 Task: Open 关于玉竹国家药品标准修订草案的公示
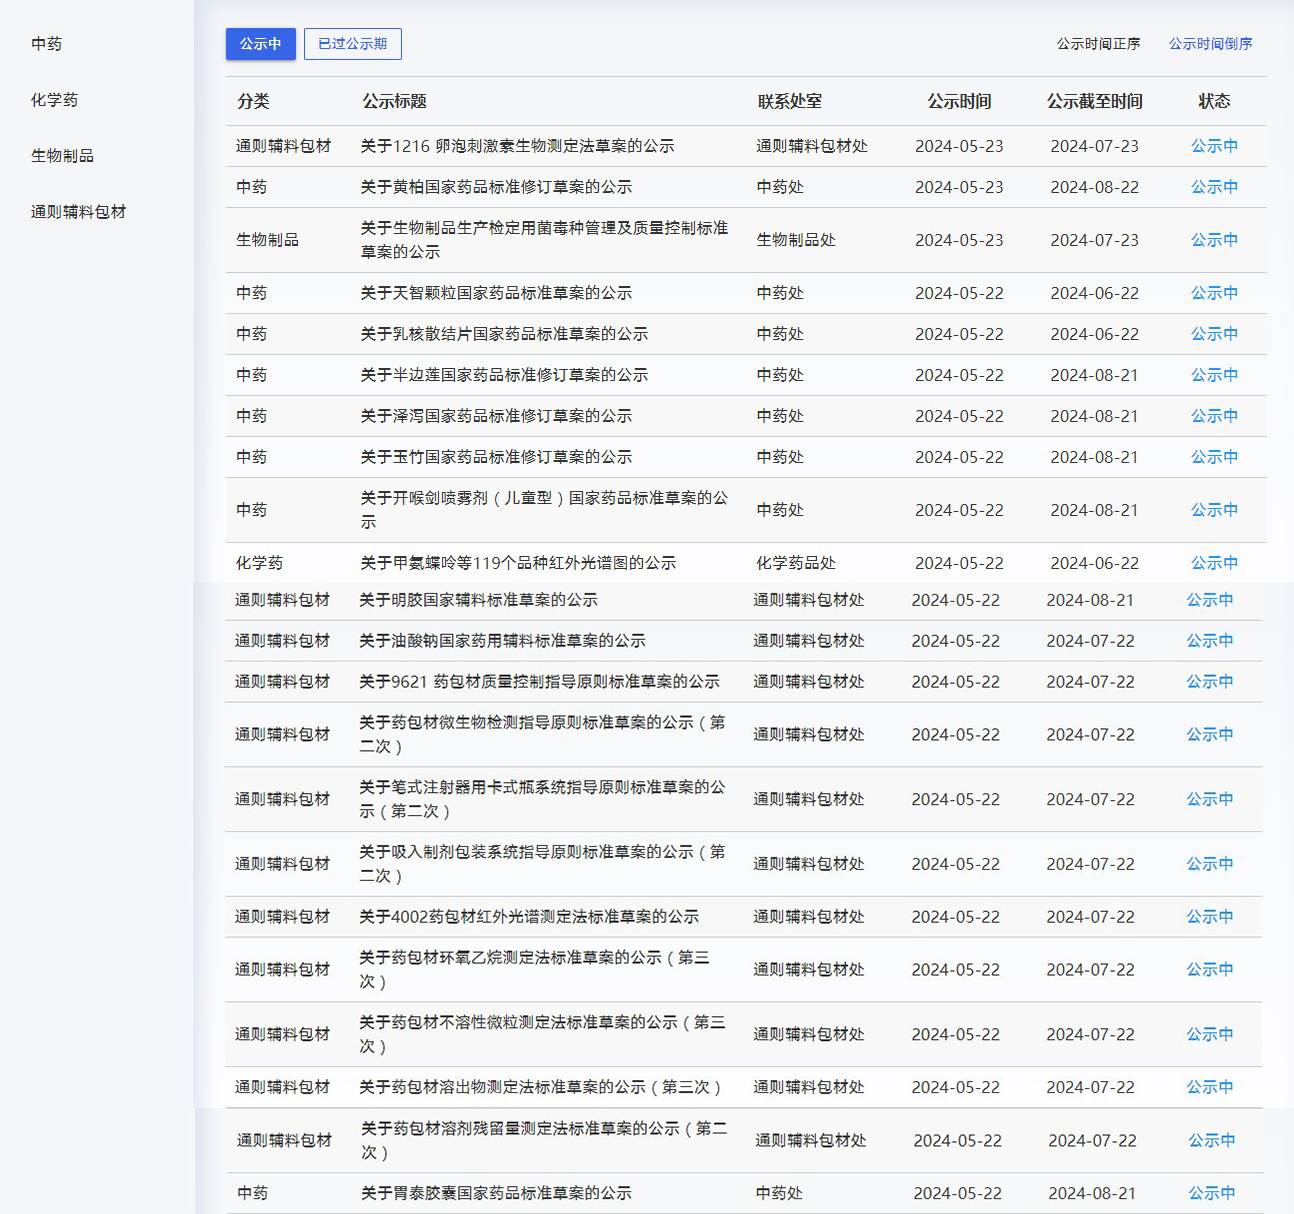(496, 457)
